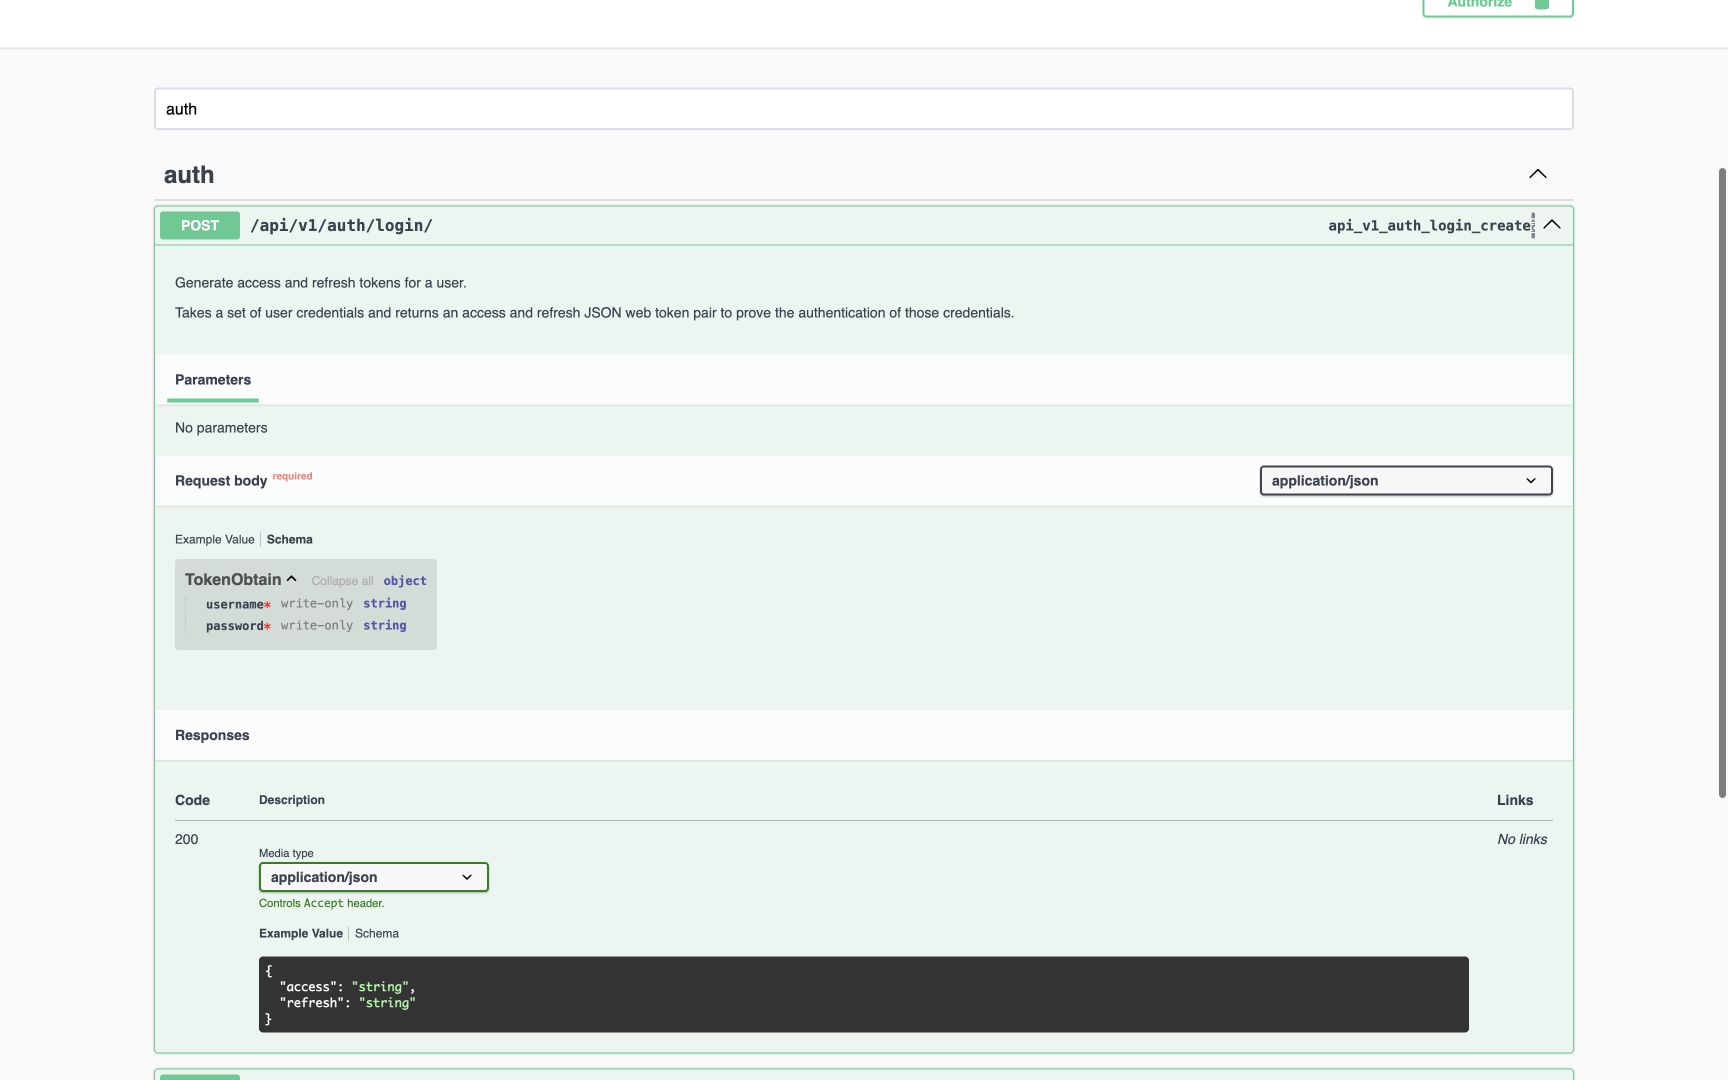Click the /api/v1/auth/login/ endpoint path
Image resolution: width=1728 pixels, height=1080 pixels.
341,225
